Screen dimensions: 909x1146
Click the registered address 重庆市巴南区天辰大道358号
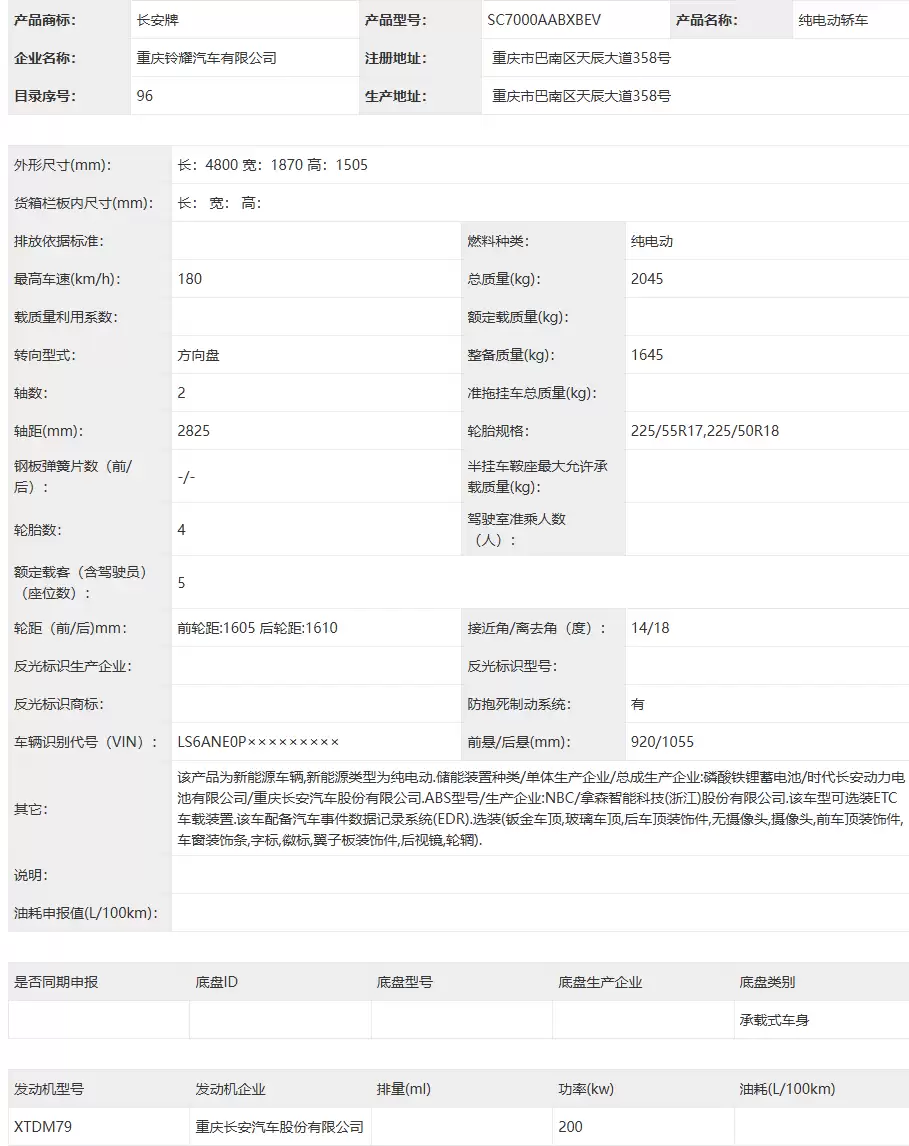tap(581, 58)
